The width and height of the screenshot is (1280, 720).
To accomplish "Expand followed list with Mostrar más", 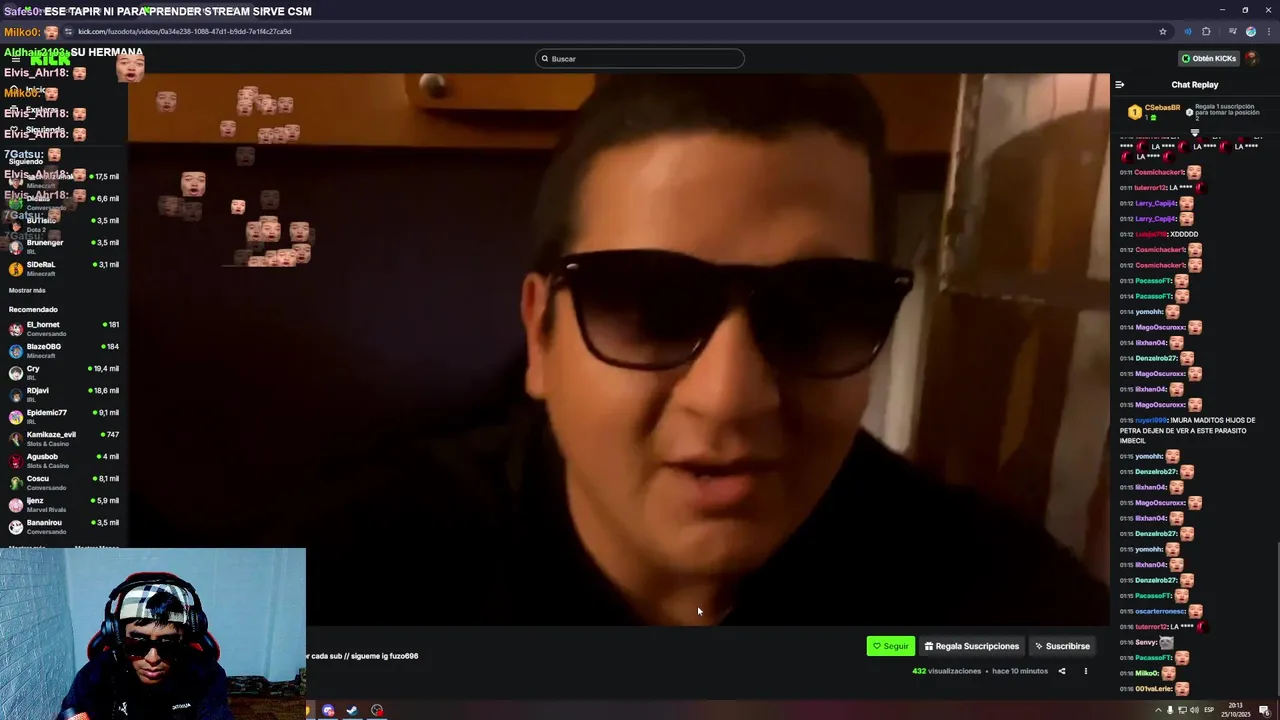I will click(x=27, y=290).
